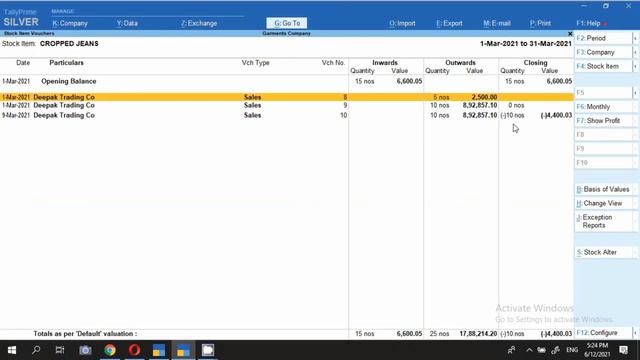640x360 pixels.
Task: Restore down the TallyPrime window
Action: coord(606,6)
